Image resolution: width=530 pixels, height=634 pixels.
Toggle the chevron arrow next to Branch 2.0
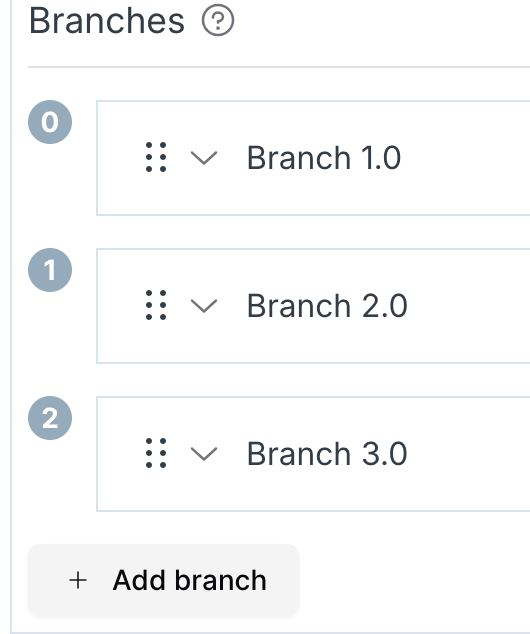coord(204,306)
